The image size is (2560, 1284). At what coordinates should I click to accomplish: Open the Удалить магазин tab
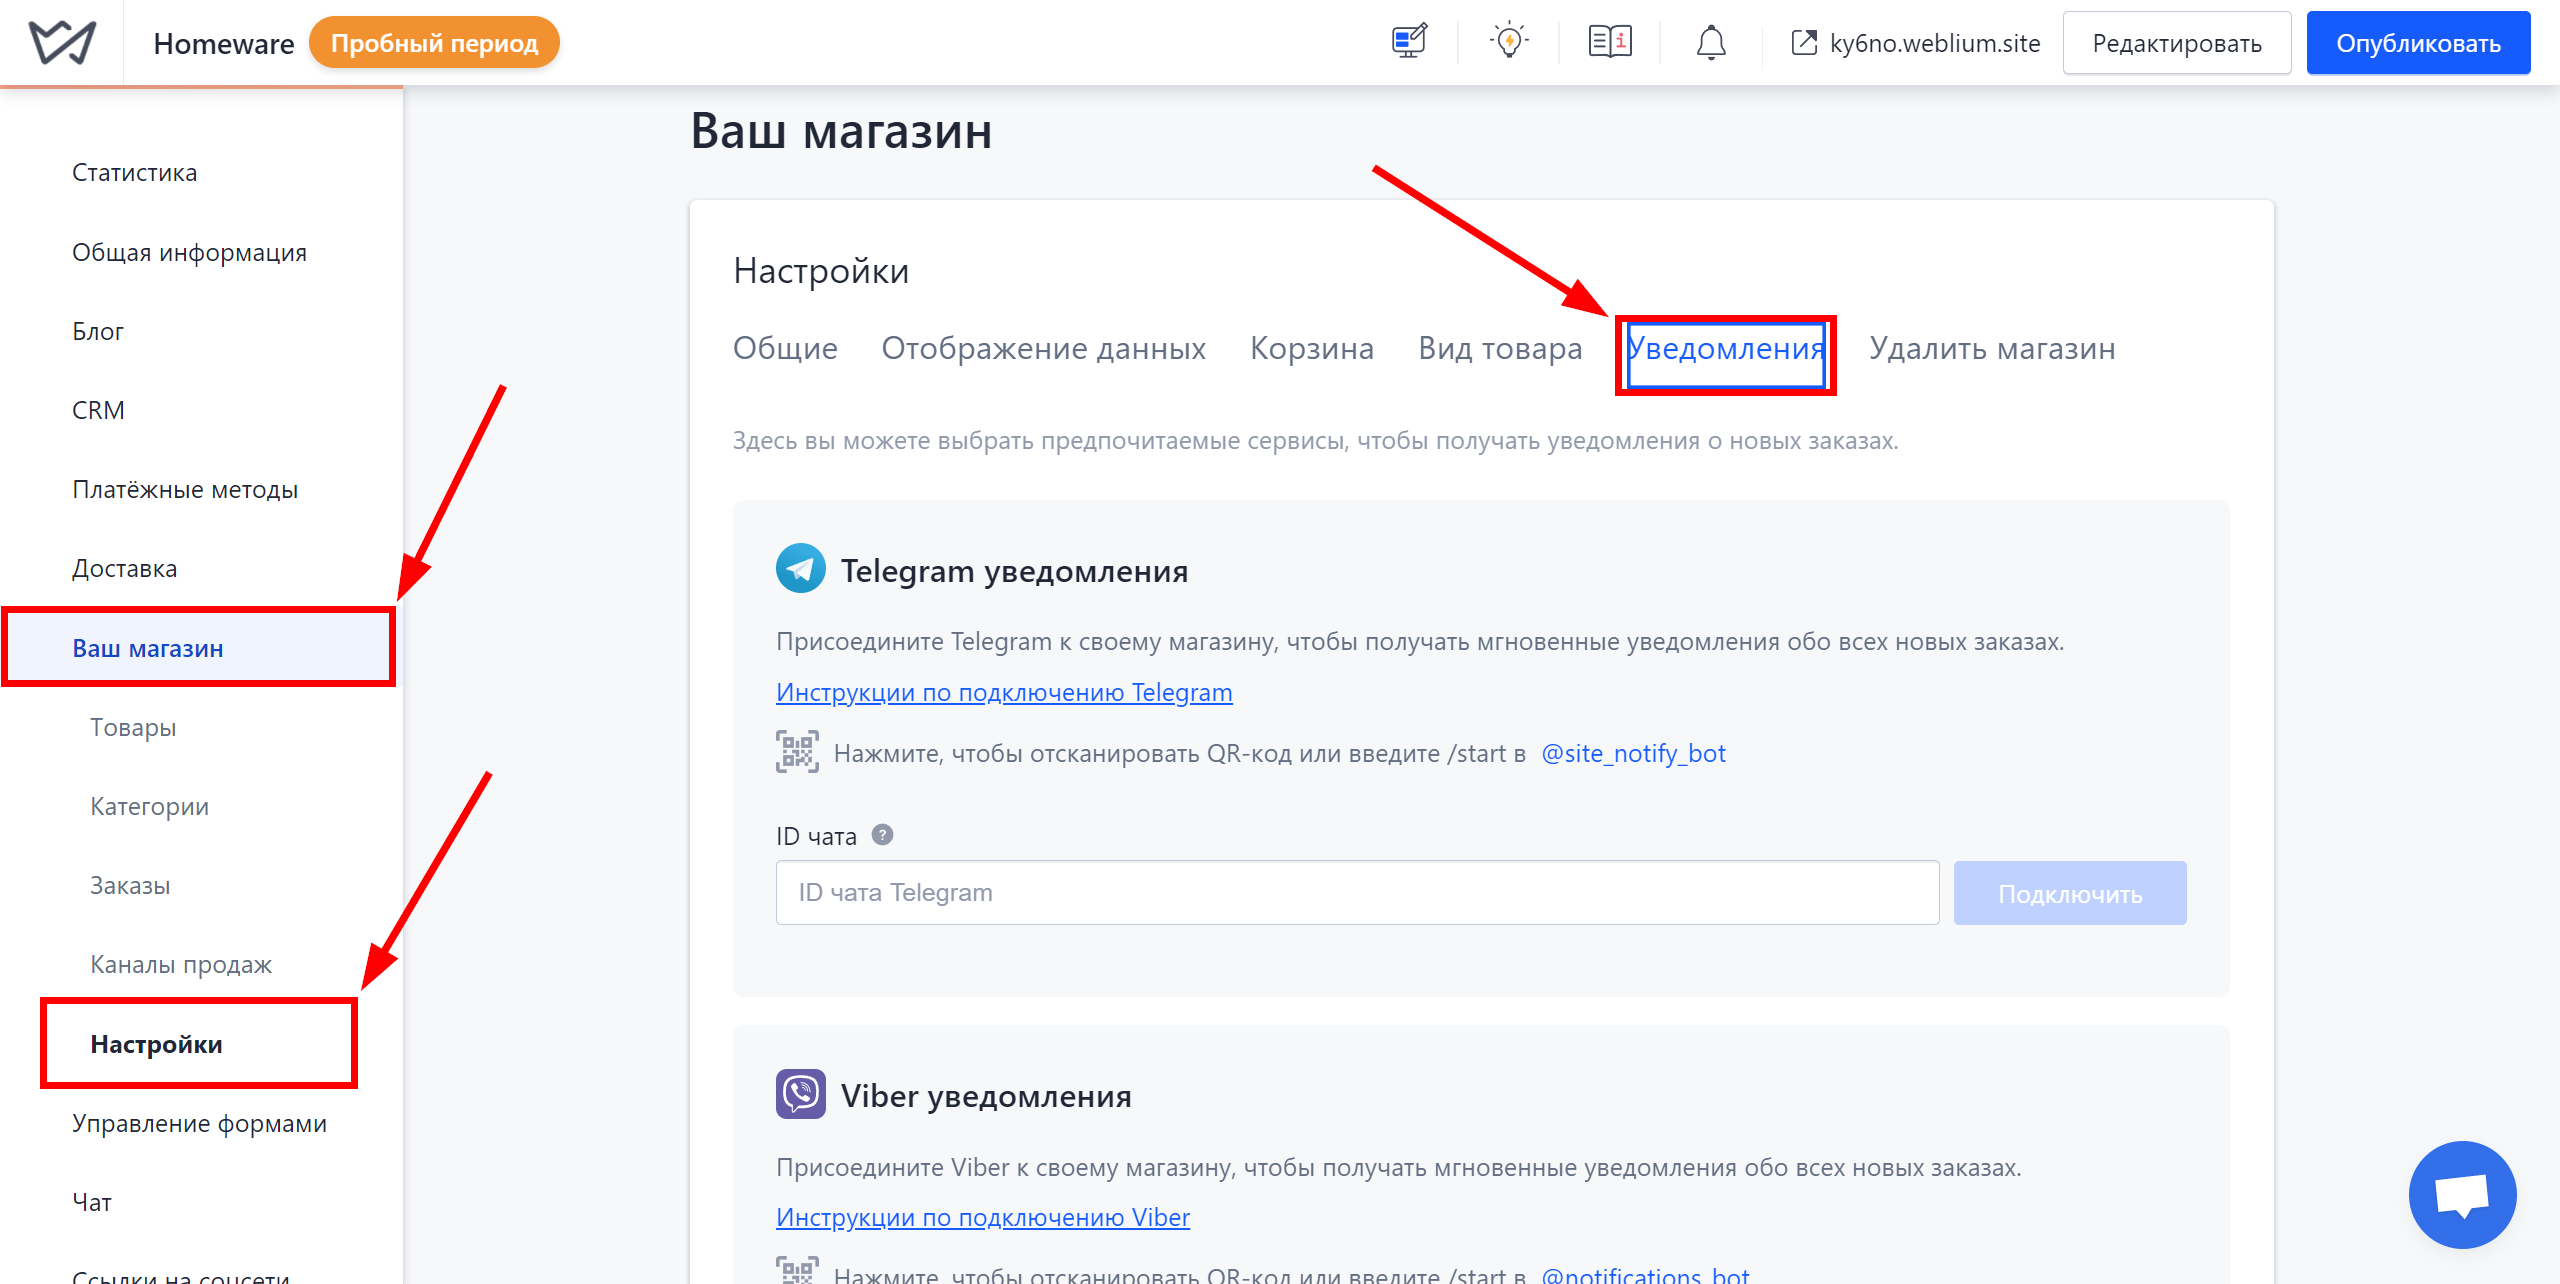click(x=1992, y=348)
